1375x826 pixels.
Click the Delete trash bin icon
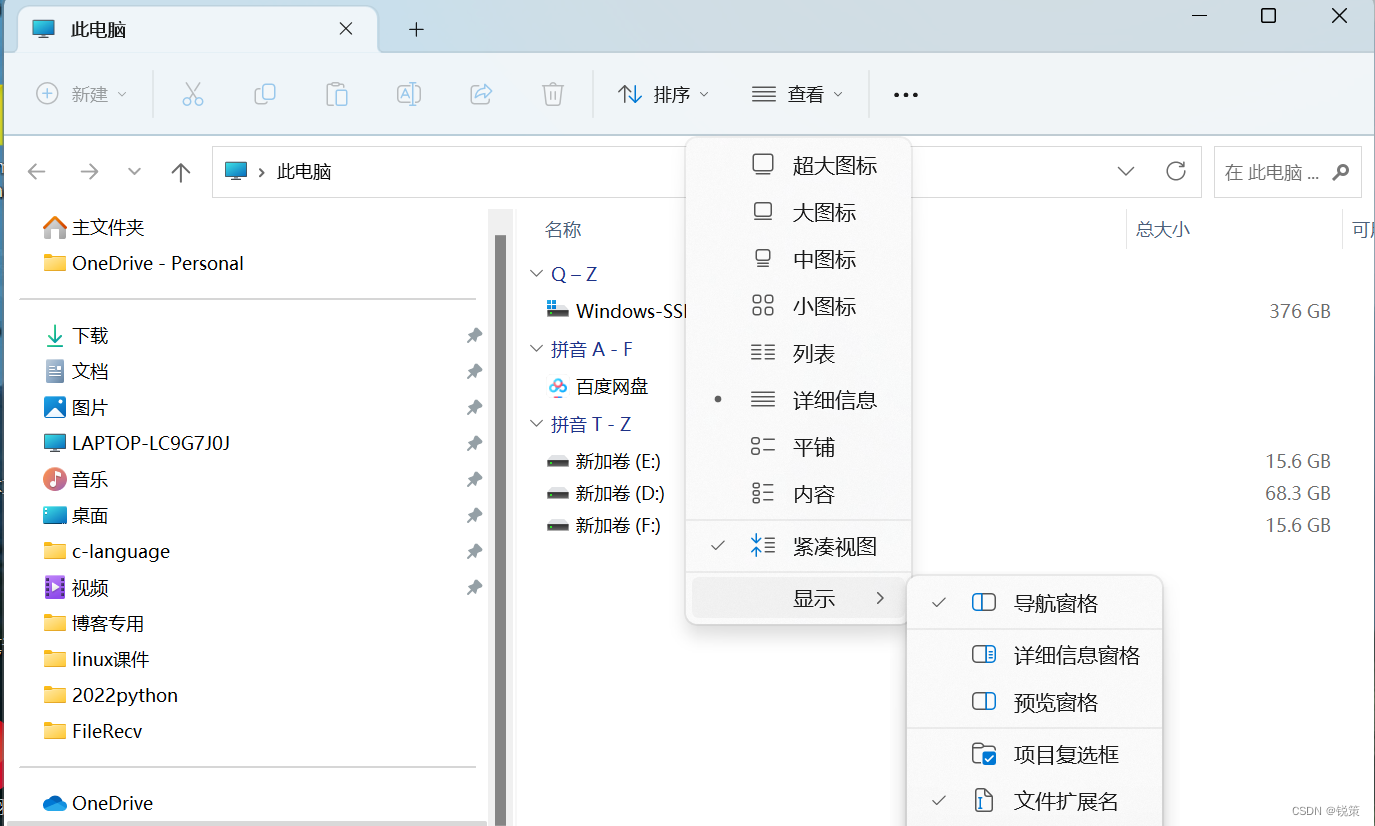pos(553,94)
